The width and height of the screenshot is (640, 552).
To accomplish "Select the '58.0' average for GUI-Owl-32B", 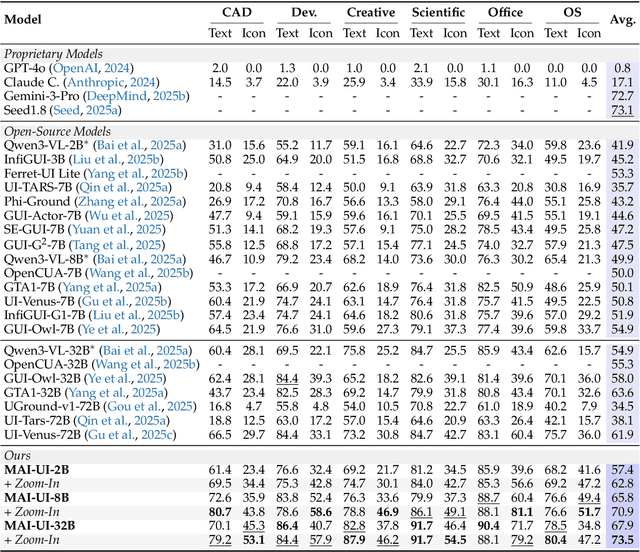I will 622,378.
